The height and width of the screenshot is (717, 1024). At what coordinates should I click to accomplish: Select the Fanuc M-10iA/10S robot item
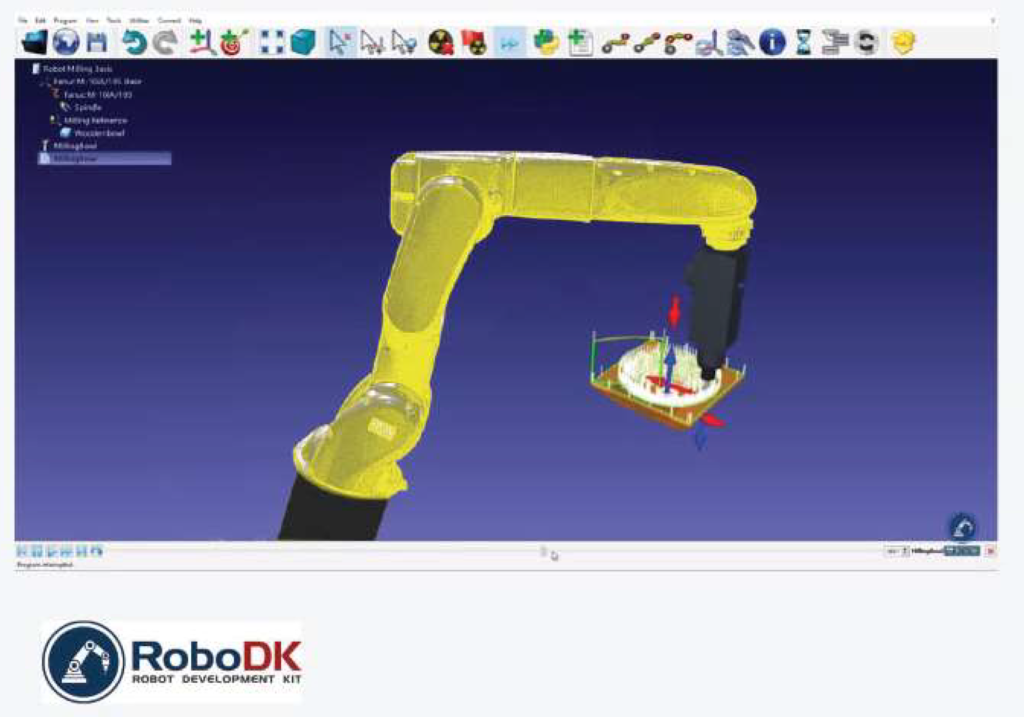click(x=92, y=95)
